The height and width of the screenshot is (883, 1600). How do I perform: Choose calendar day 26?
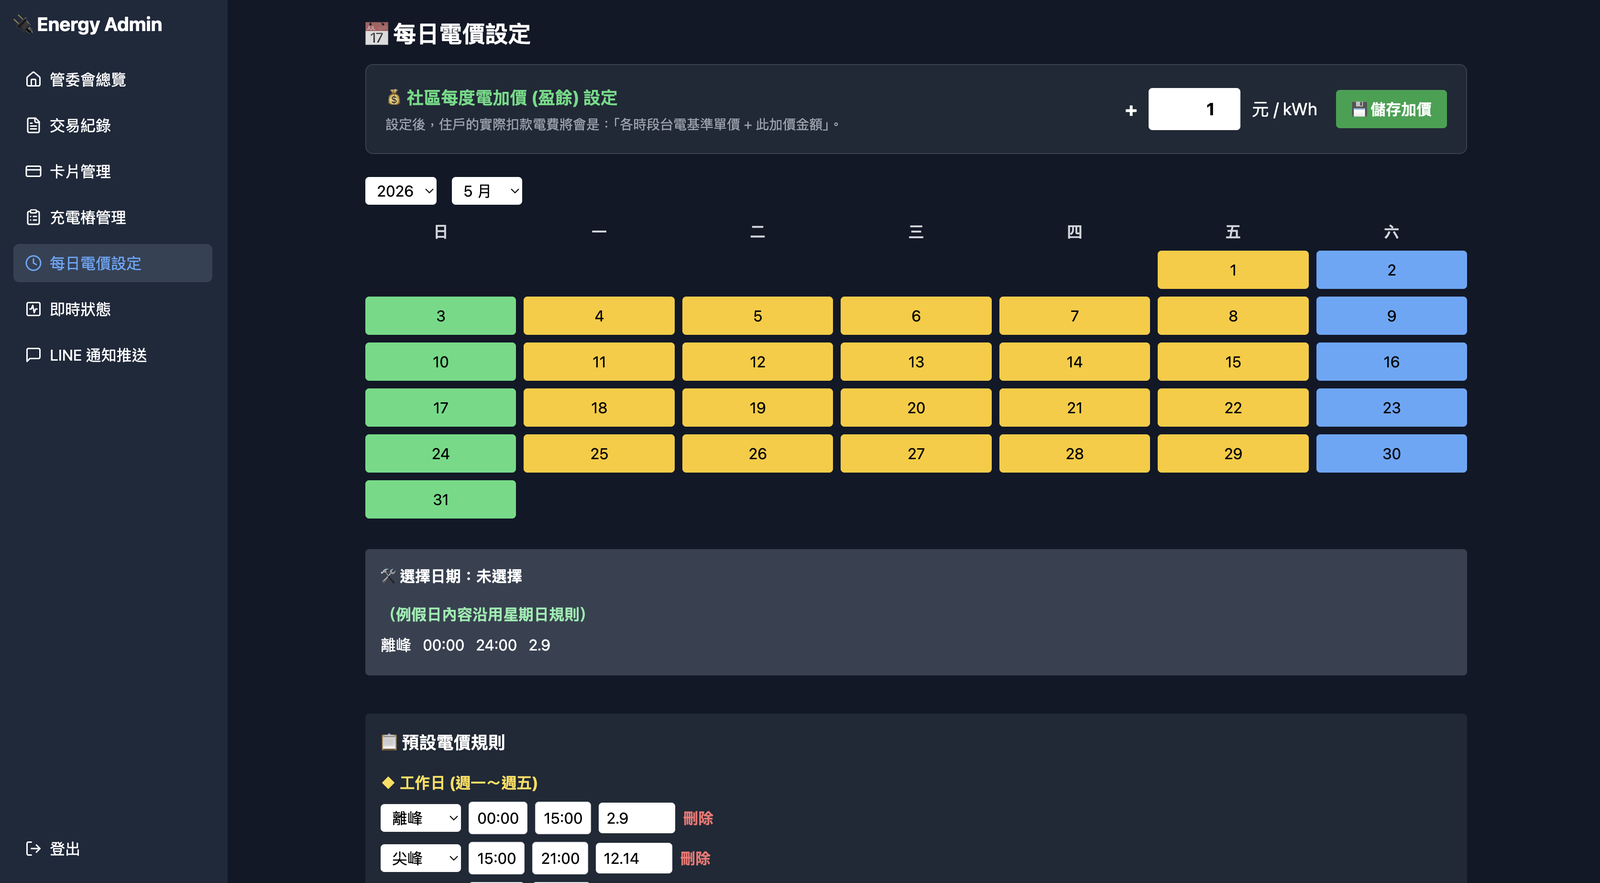[757, 454]
